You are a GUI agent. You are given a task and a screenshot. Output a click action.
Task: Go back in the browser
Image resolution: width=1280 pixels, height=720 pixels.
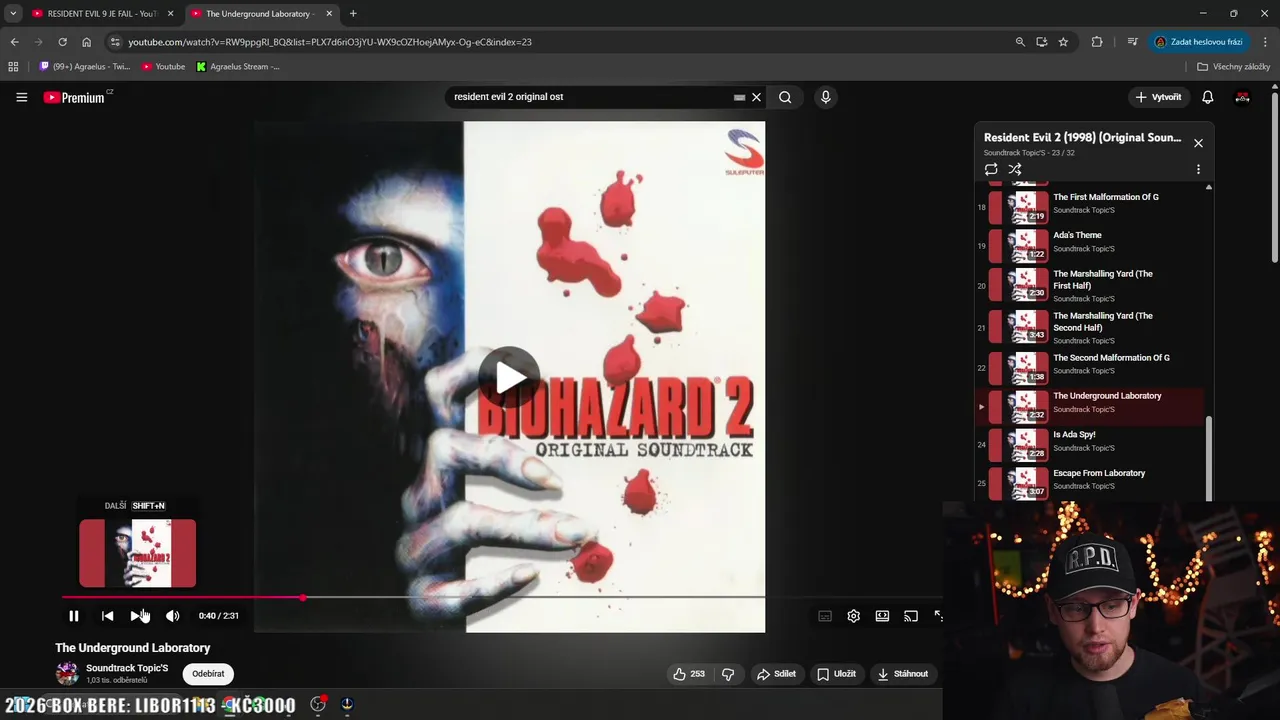tap(14, 42)
